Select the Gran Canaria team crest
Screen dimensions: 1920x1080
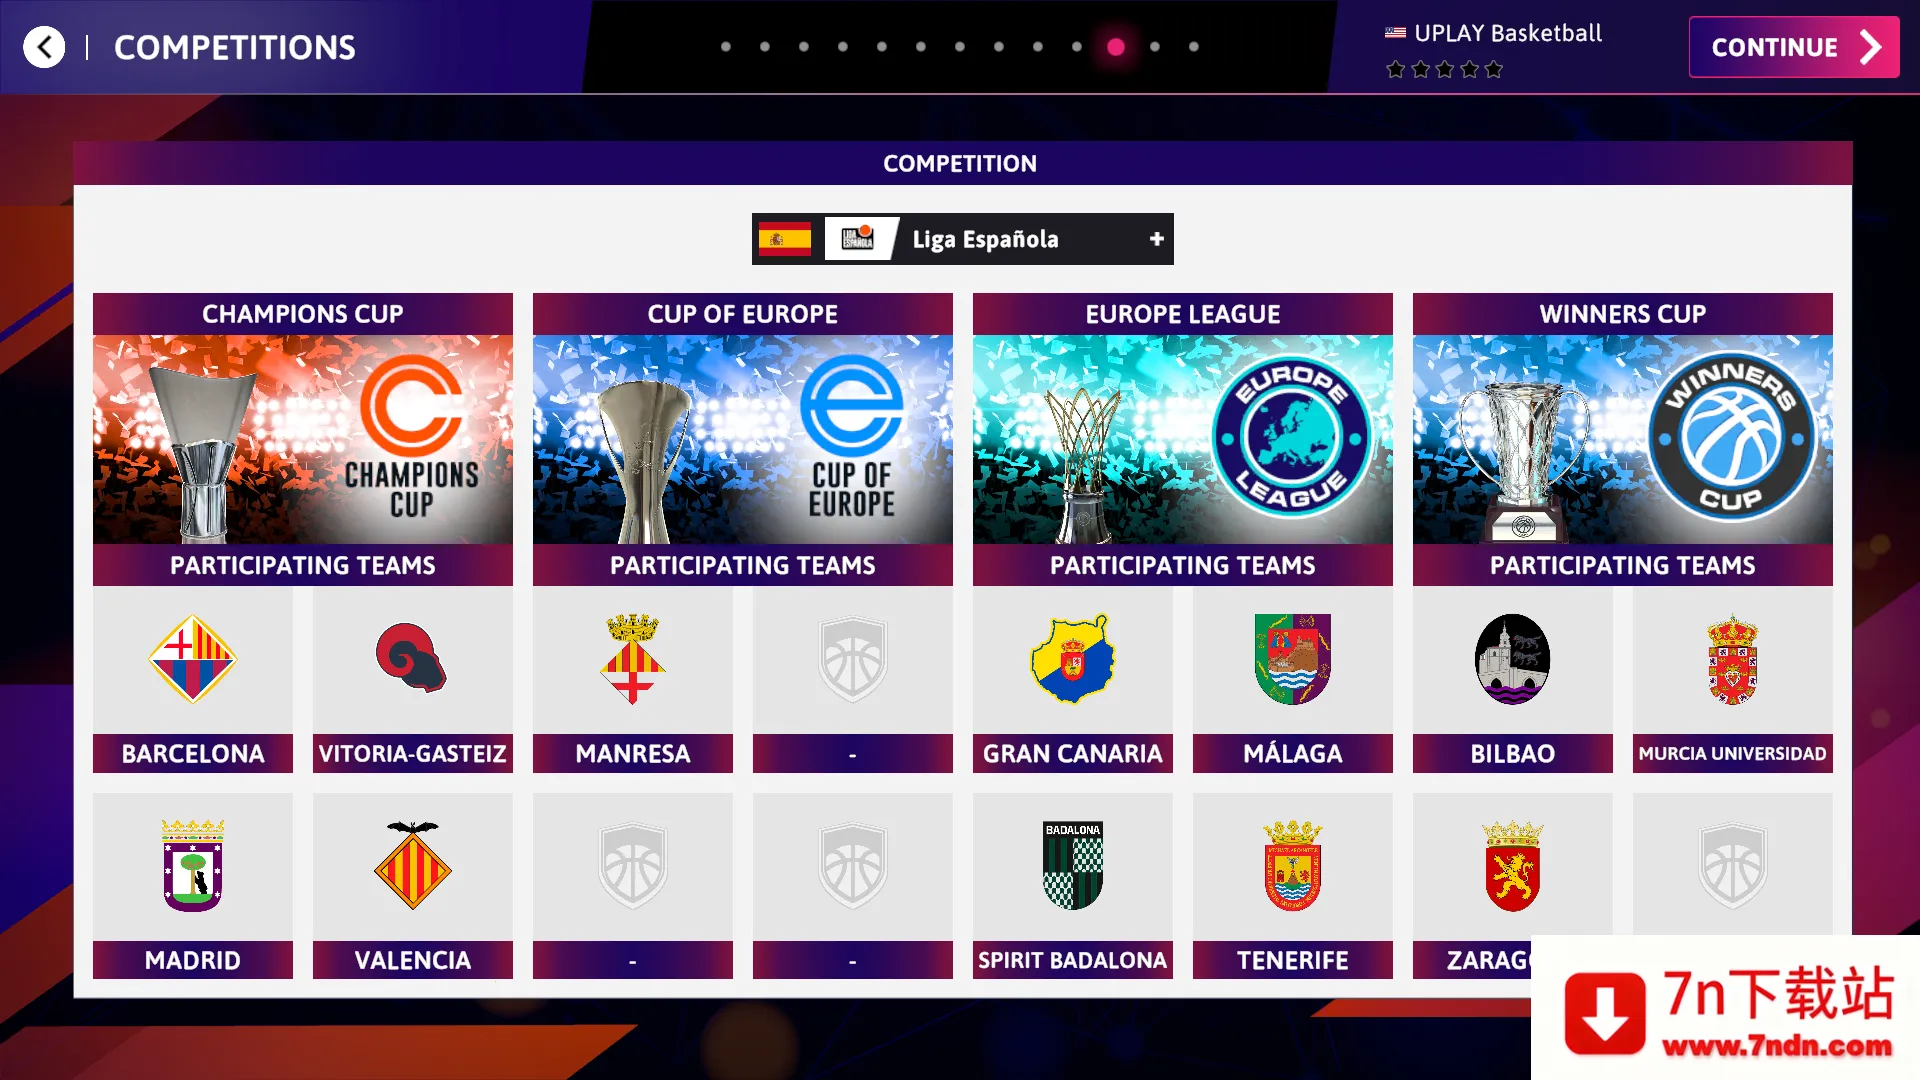(x=1072, y=659)
